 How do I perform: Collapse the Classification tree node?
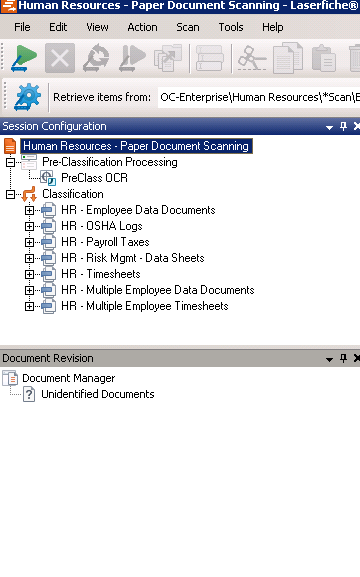[10, 194]
